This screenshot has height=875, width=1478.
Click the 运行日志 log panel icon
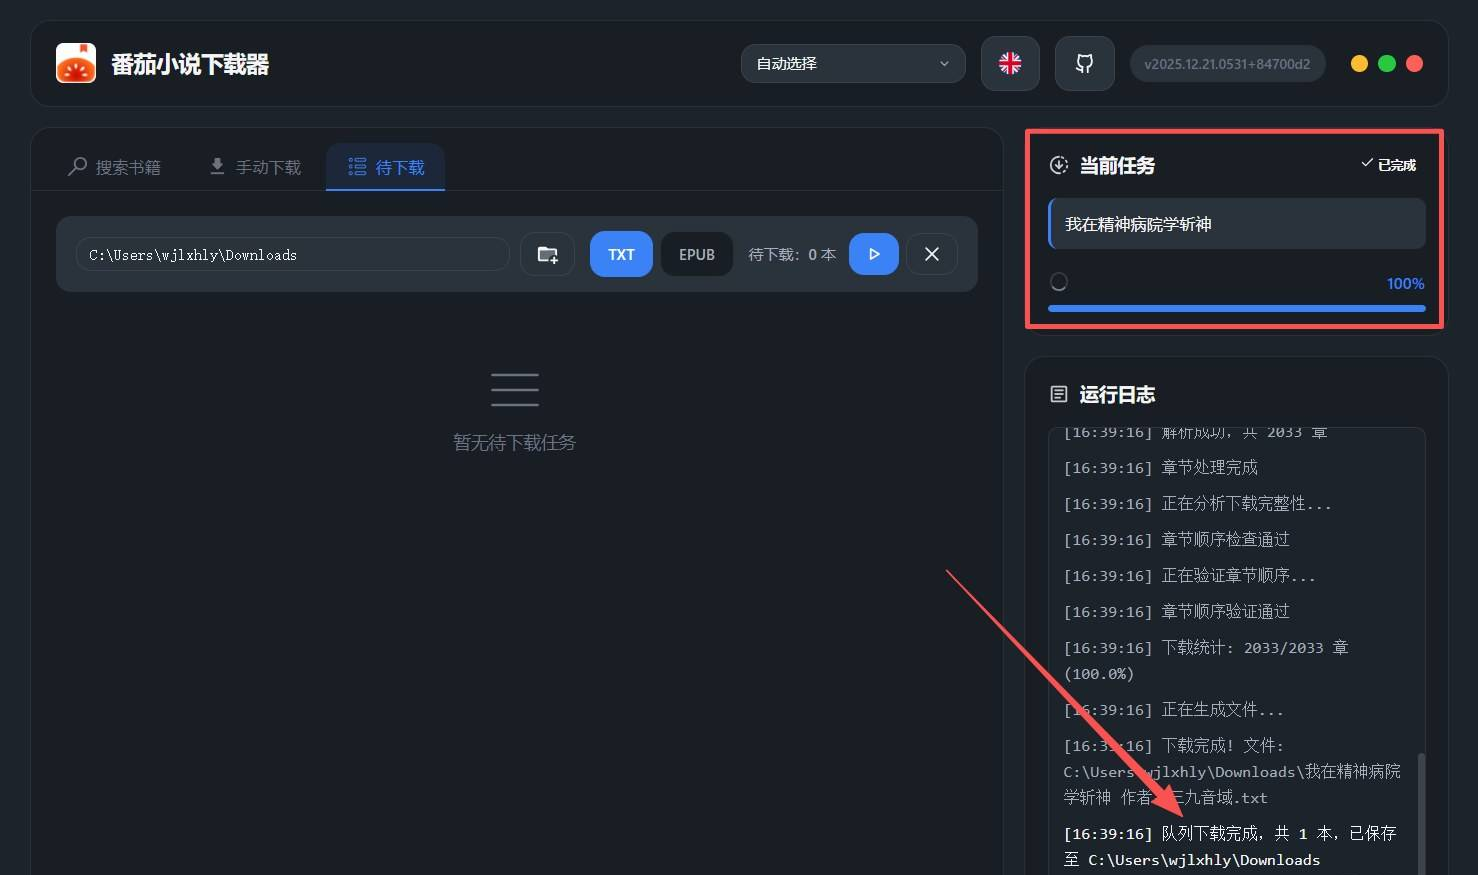[x=1059, y=394]
